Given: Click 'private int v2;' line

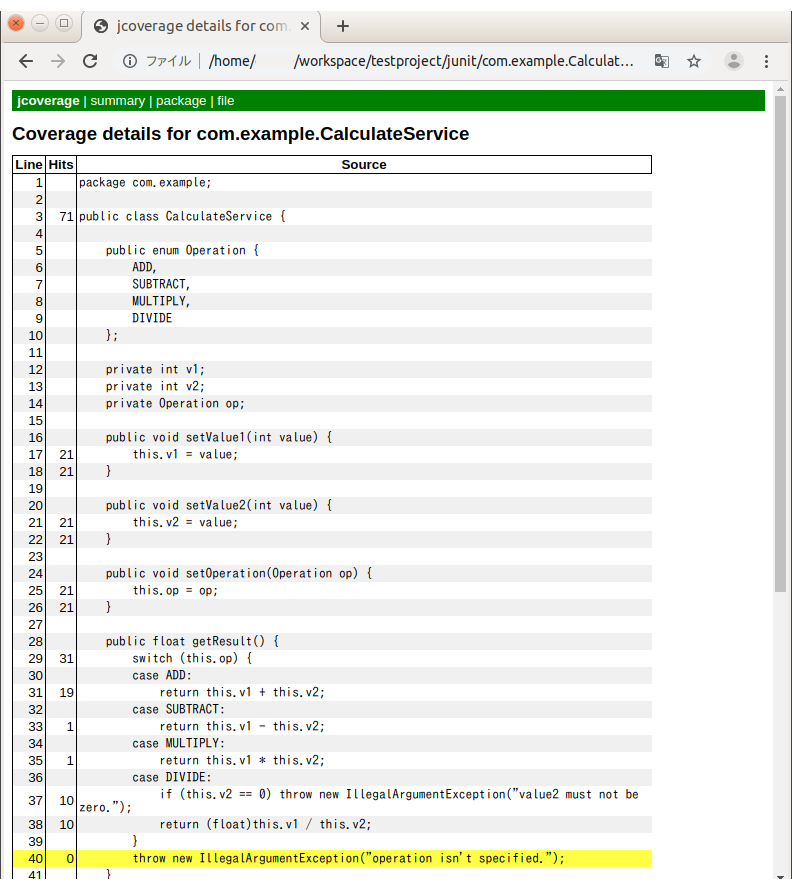Looking at the screenshot, I should 155,387.
